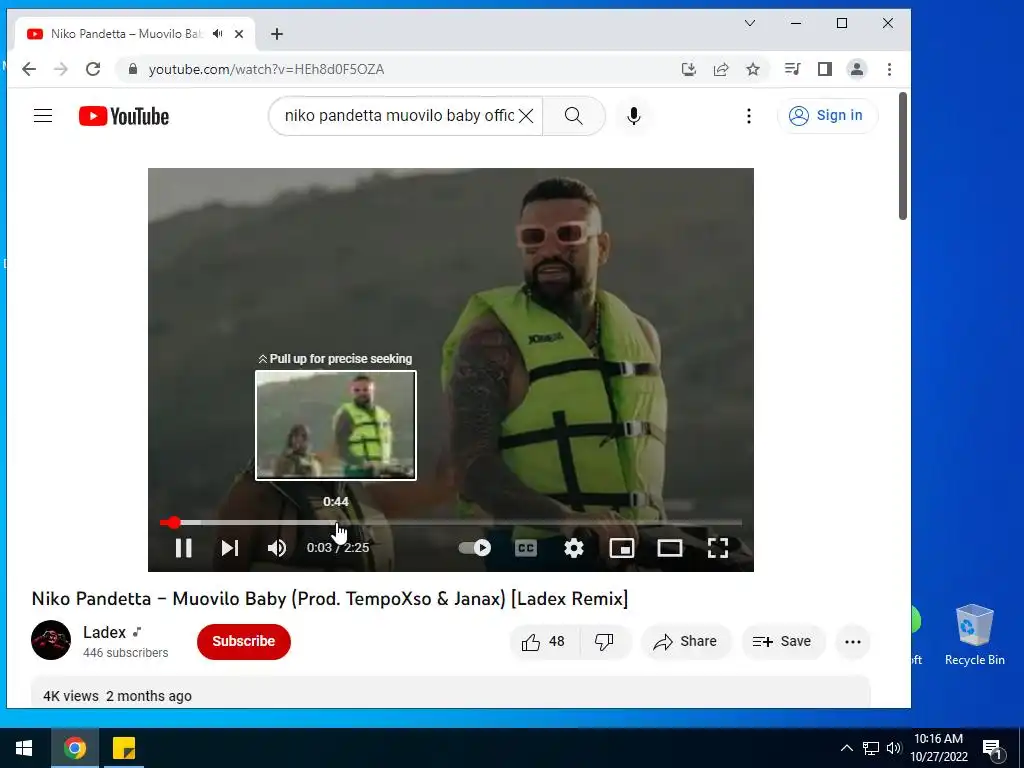Open a new Chrome tab
This screenshot has width=1024, height=768.
[277, 34]
